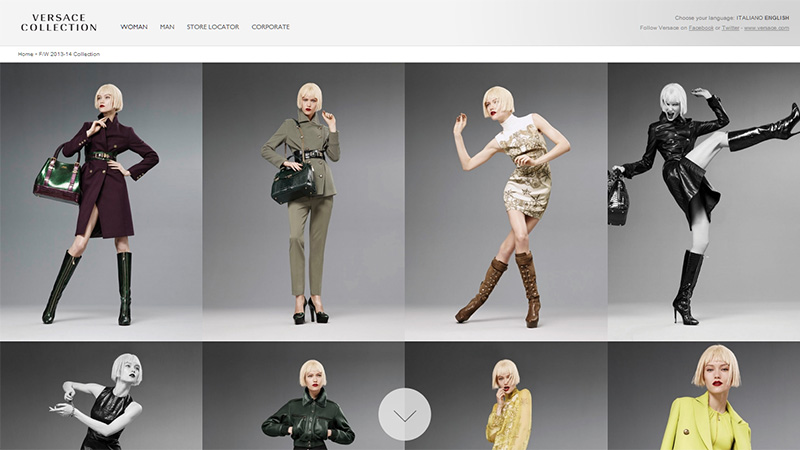Click the Home breadcrumb link
The height and width of the screenshot is (450, 800).
pyautogui.click(x=25, y=54)
